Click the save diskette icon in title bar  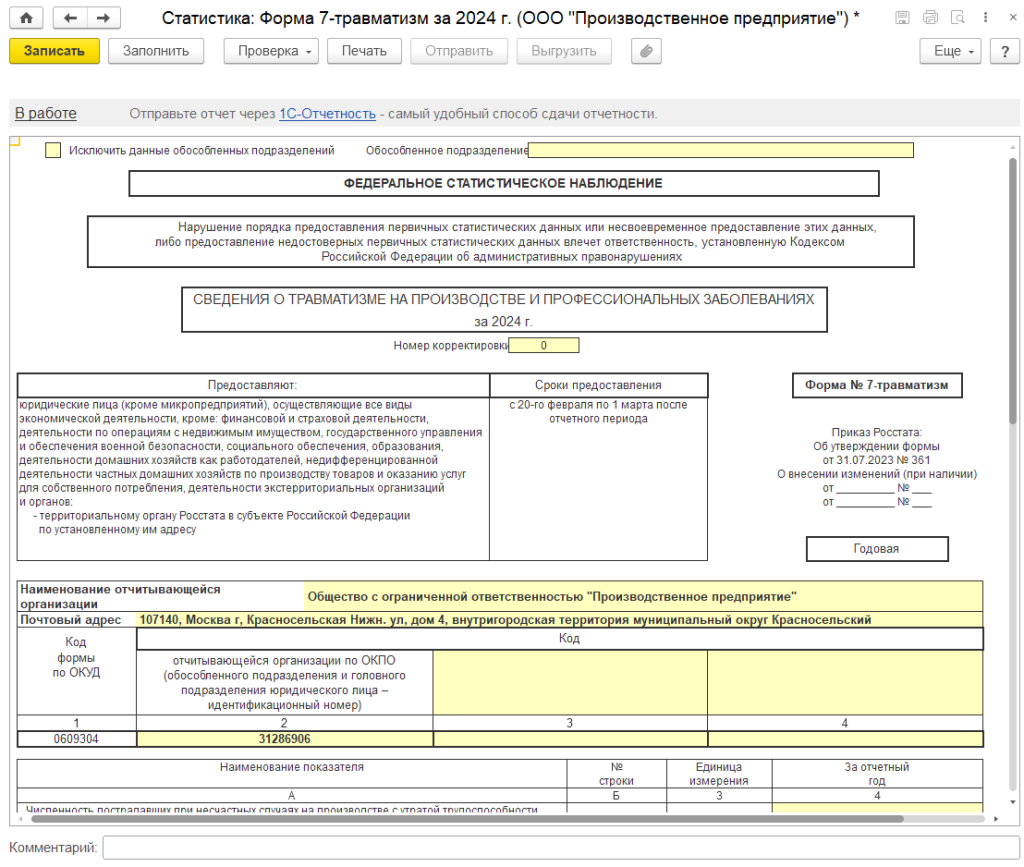point(903,18)
